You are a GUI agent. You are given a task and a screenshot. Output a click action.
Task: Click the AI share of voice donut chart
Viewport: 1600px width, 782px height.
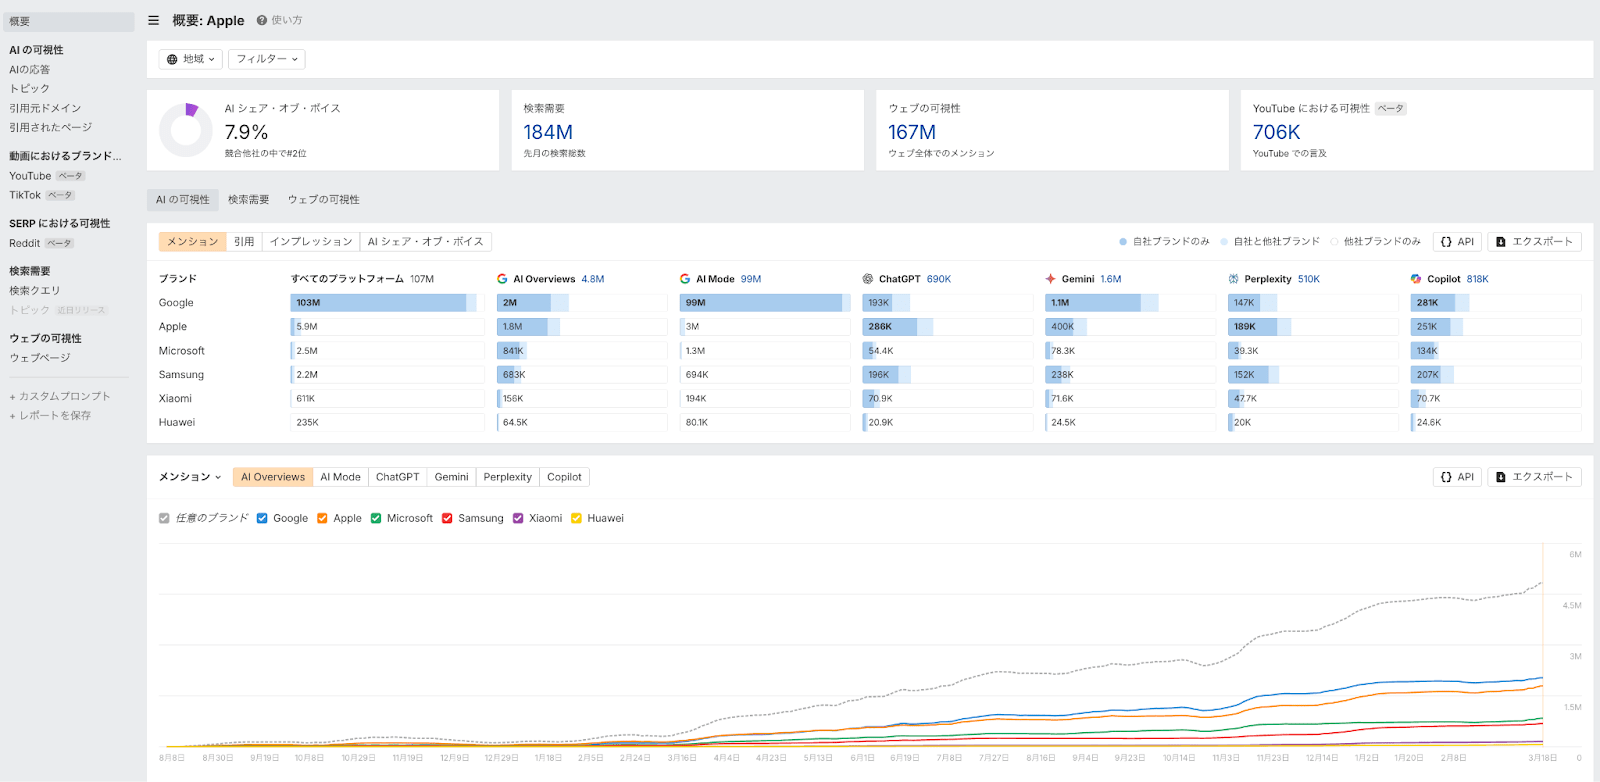point(186,130)
